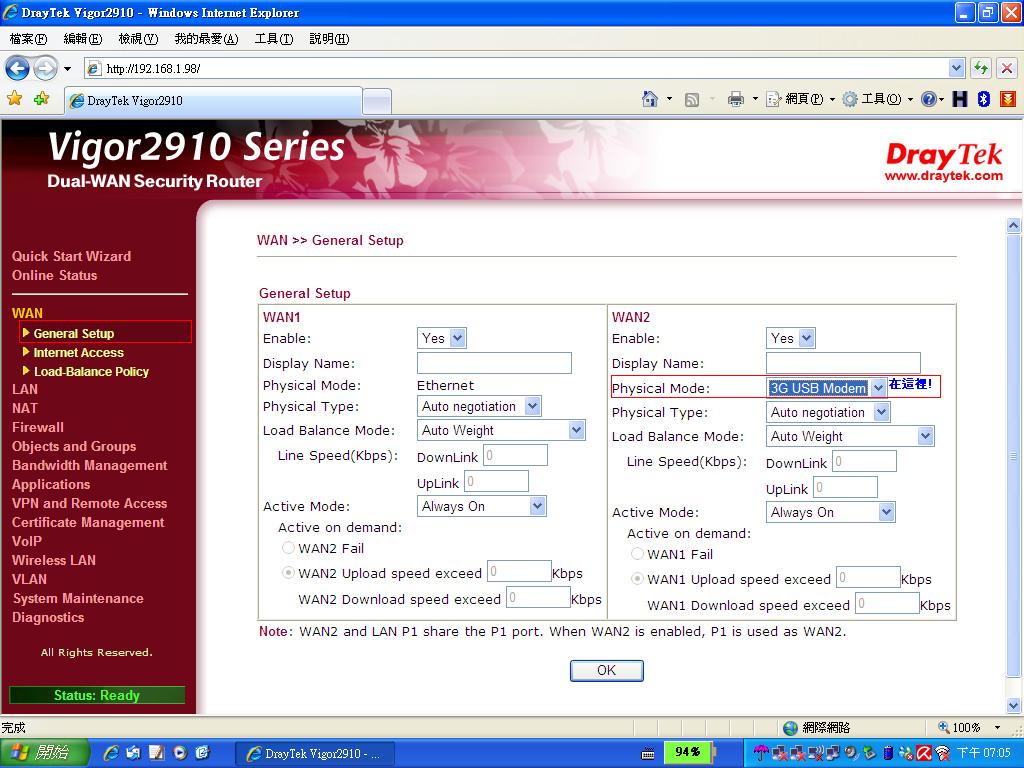Open System Maintenance sidebar section

(78, 598)
